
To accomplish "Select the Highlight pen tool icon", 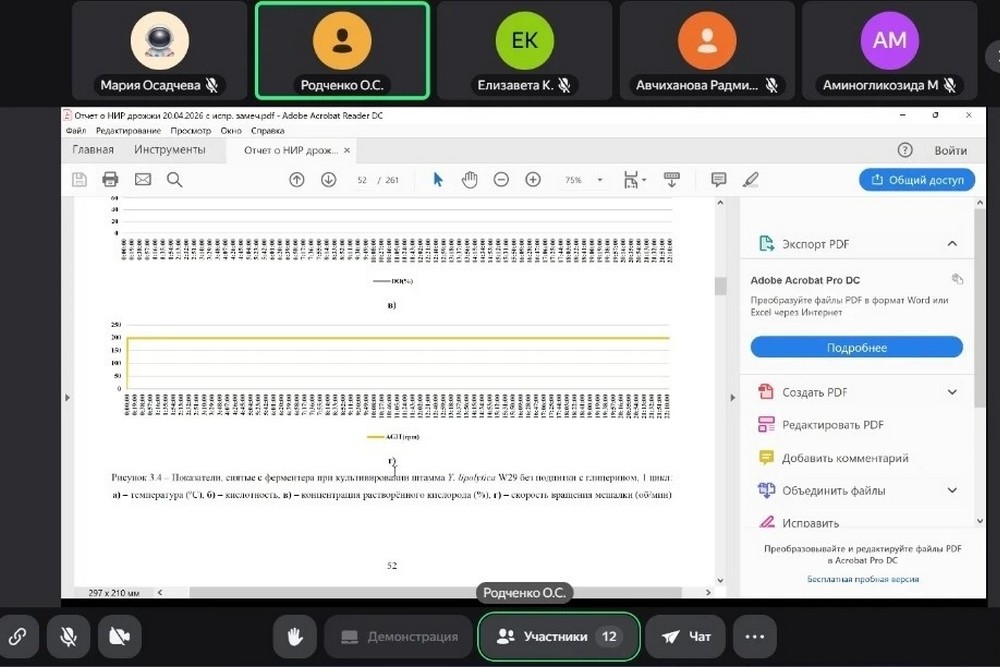I will point(751,180).
